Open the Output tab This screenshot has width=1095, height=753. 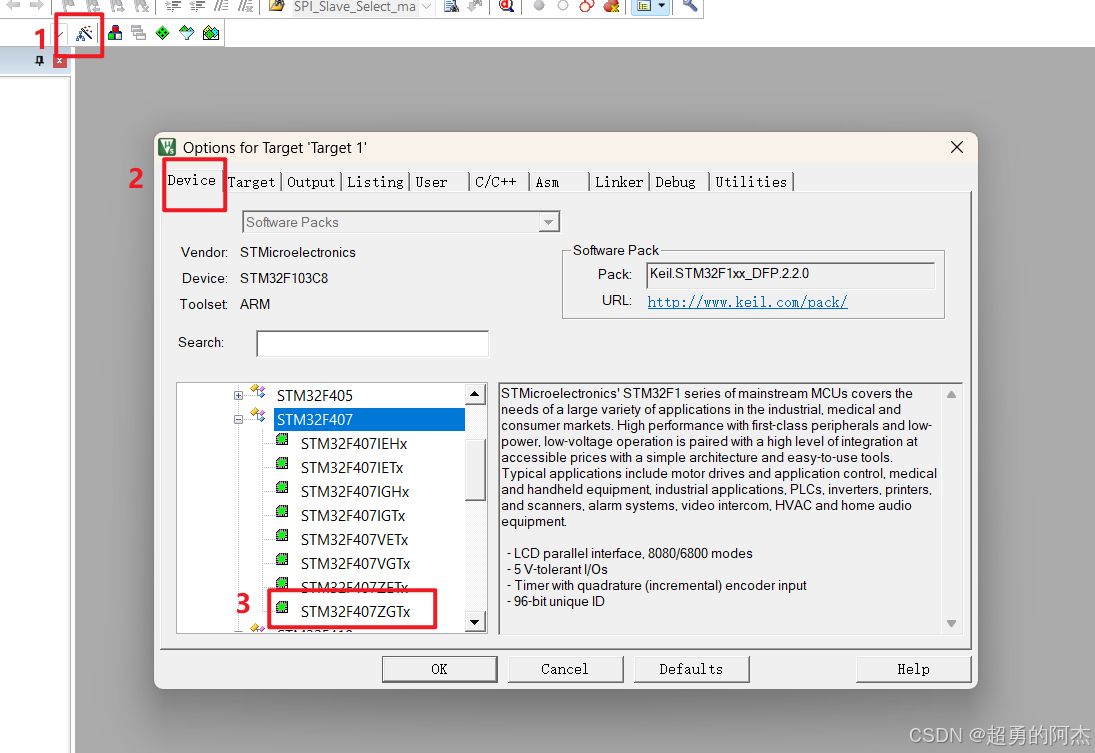(x=311, y=182)
